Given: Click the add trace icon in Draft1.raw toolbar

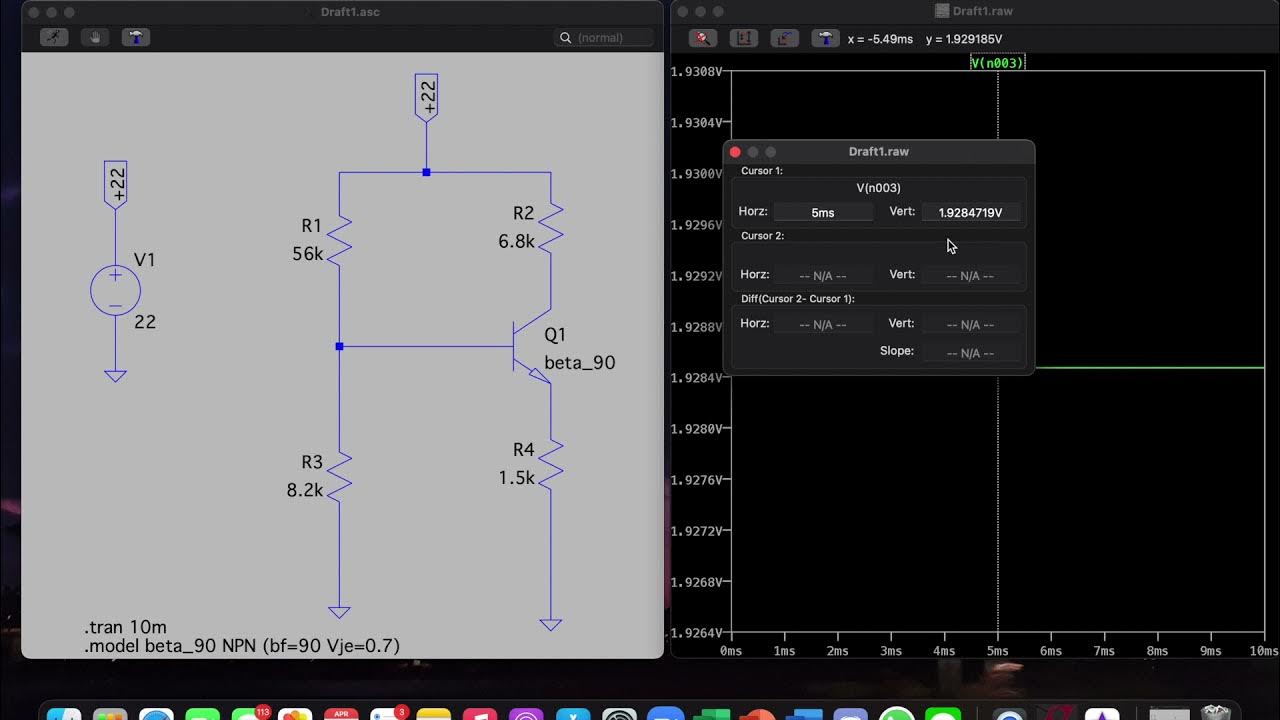Looking at the screenshot, I should click(785, 38).
